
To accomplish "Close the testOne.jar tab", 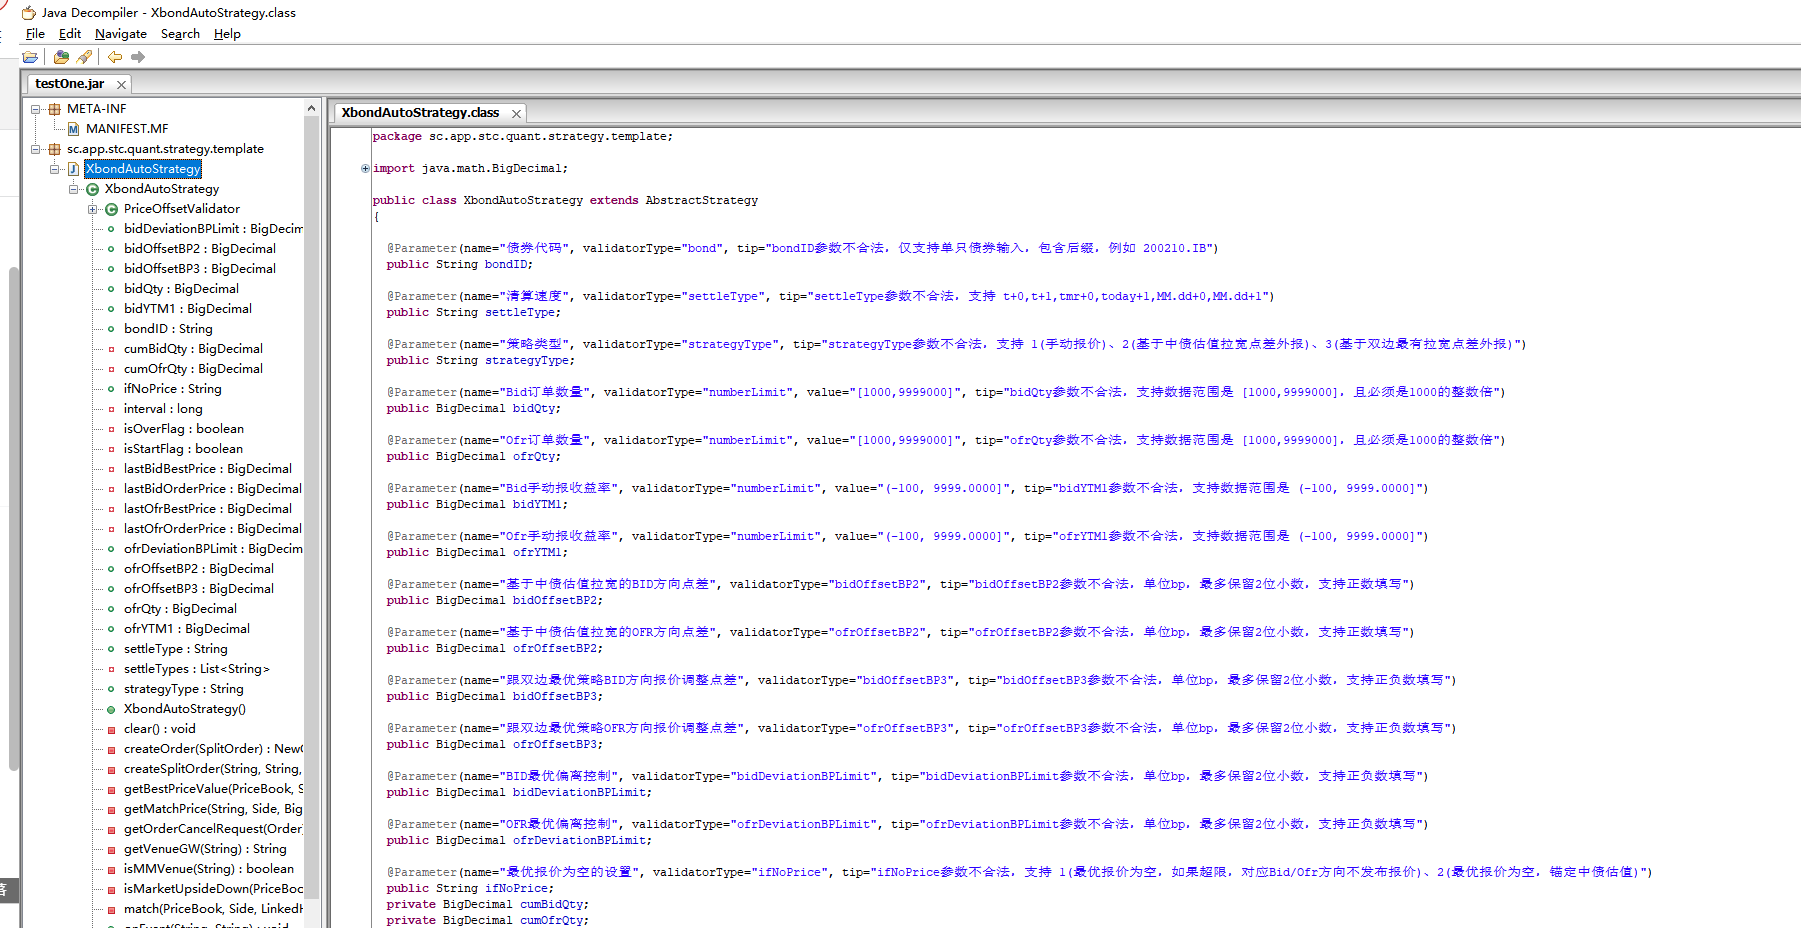I will click(121, 85).
